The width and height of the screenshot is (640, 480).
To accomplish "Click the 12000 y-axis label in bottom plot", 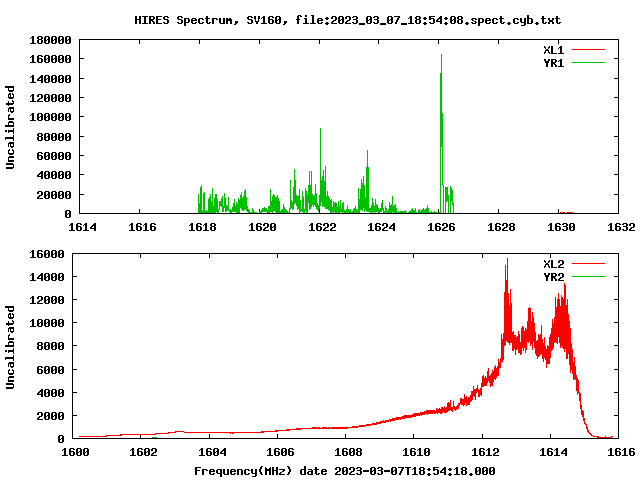I will tap(47, 300).
